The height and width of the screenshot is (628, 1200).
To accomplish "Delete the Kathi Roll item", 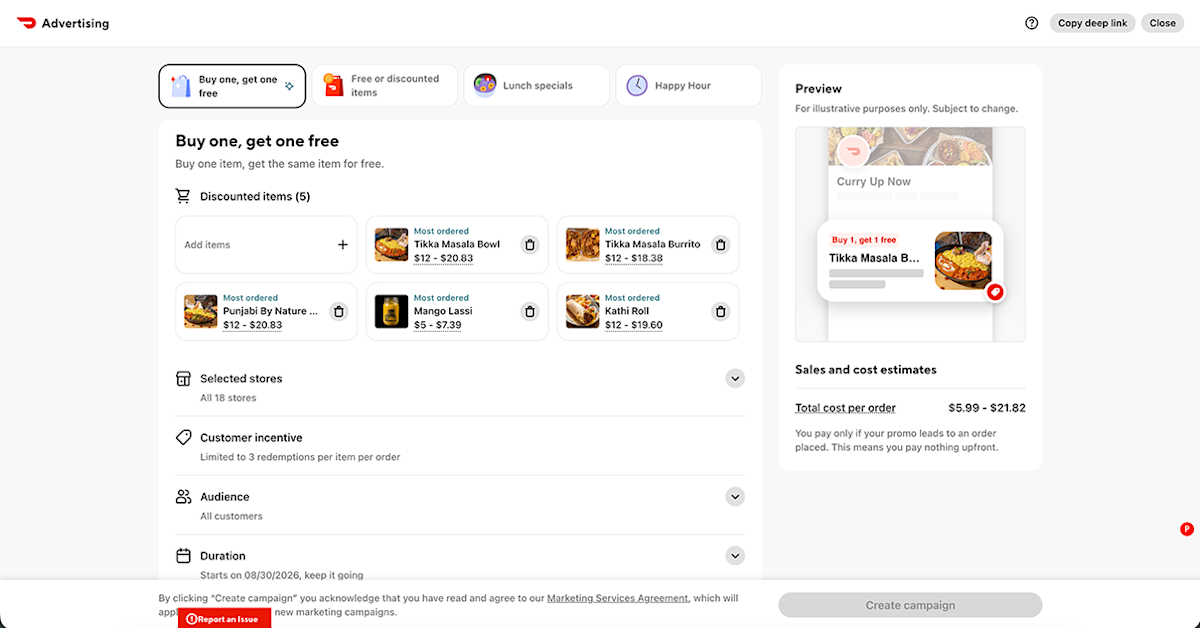I will click(x=720, y=312).
